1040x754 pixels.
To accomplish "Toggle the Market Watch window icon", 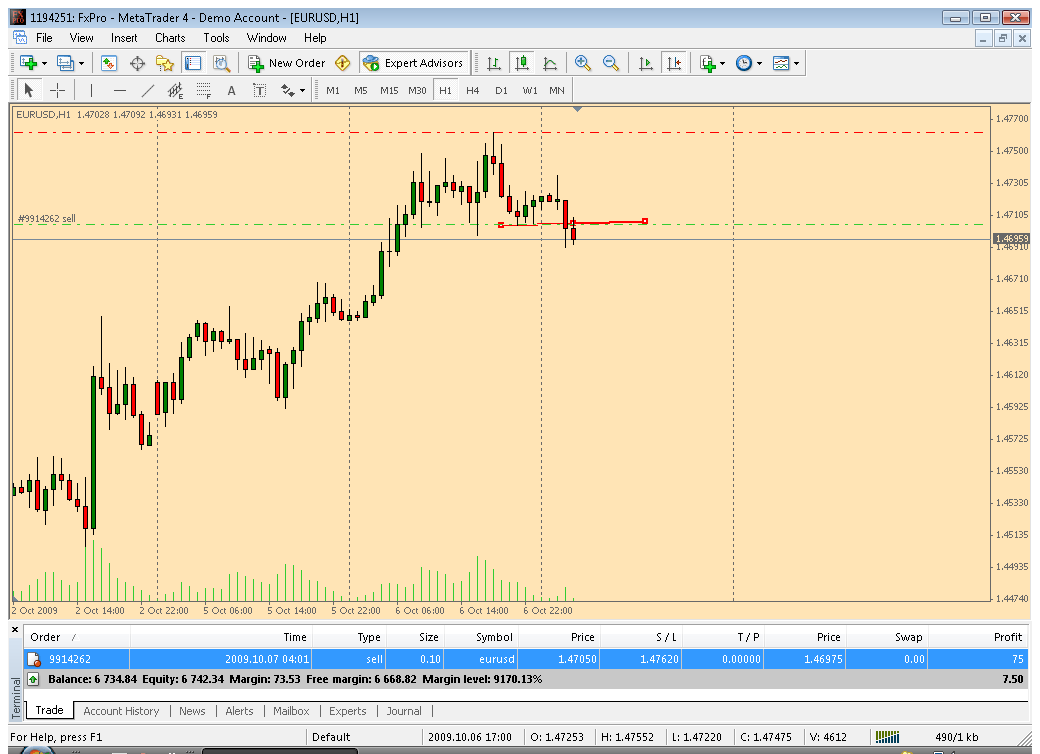I will point(109,63).
